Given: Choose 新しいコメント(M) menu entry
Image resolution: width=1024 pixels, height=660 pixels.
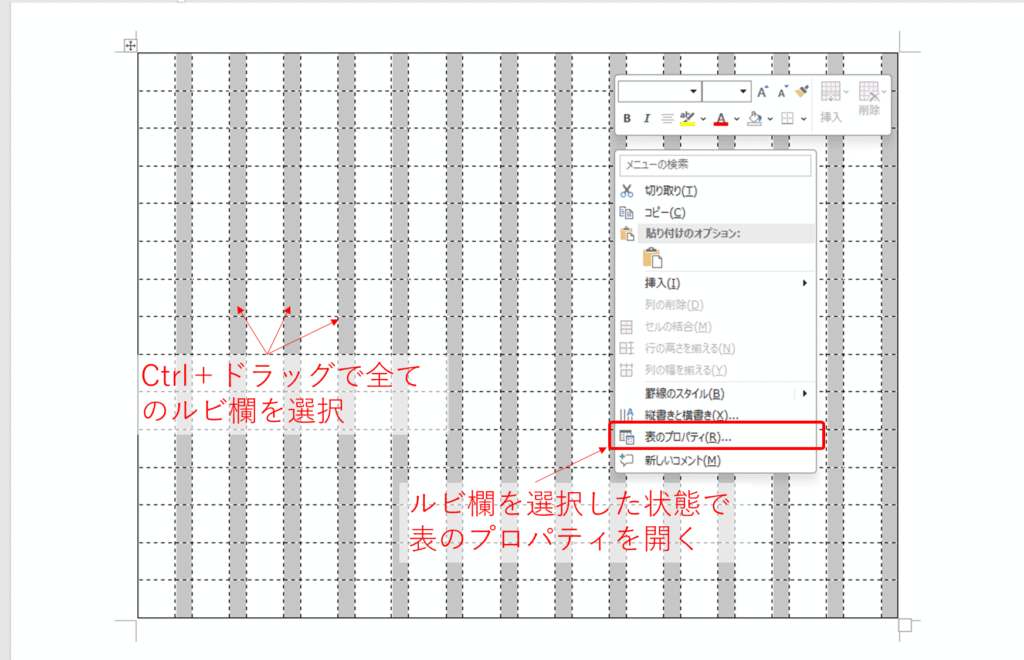Looking at the screenshot, I should (x=716, y=460).
